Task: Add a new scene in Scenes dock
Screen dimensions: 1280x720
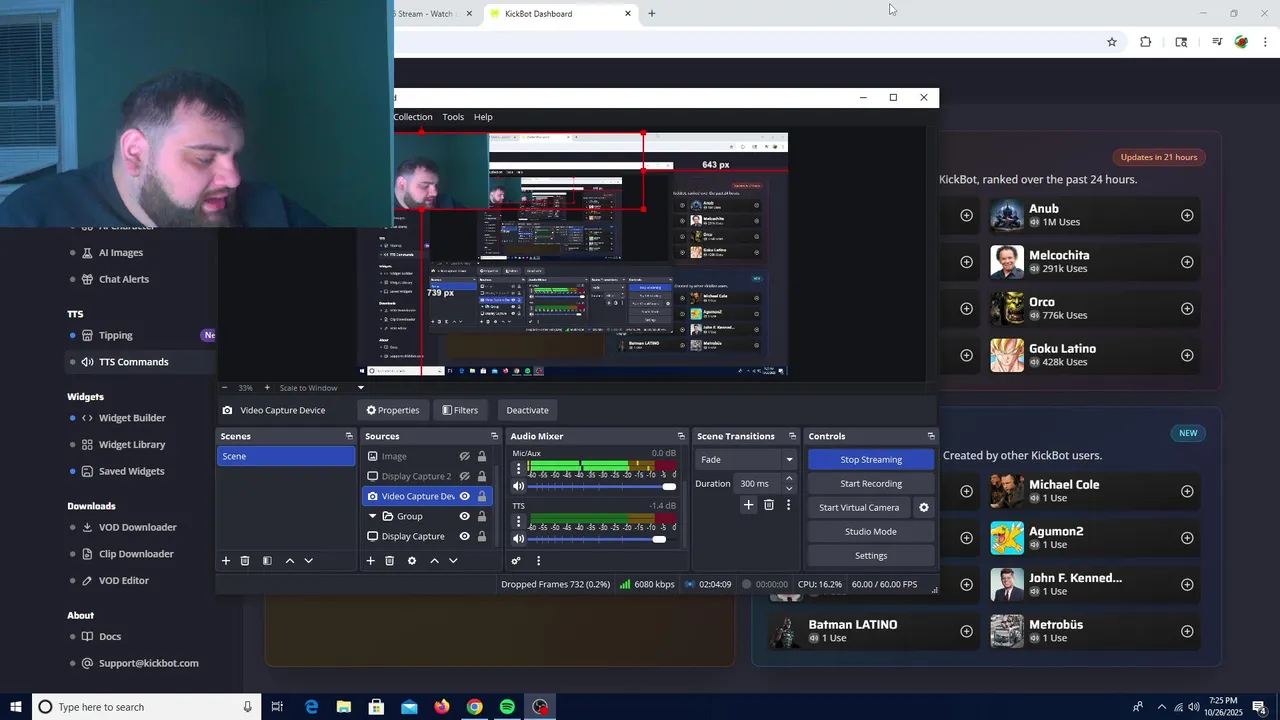Action: point(226,561)
